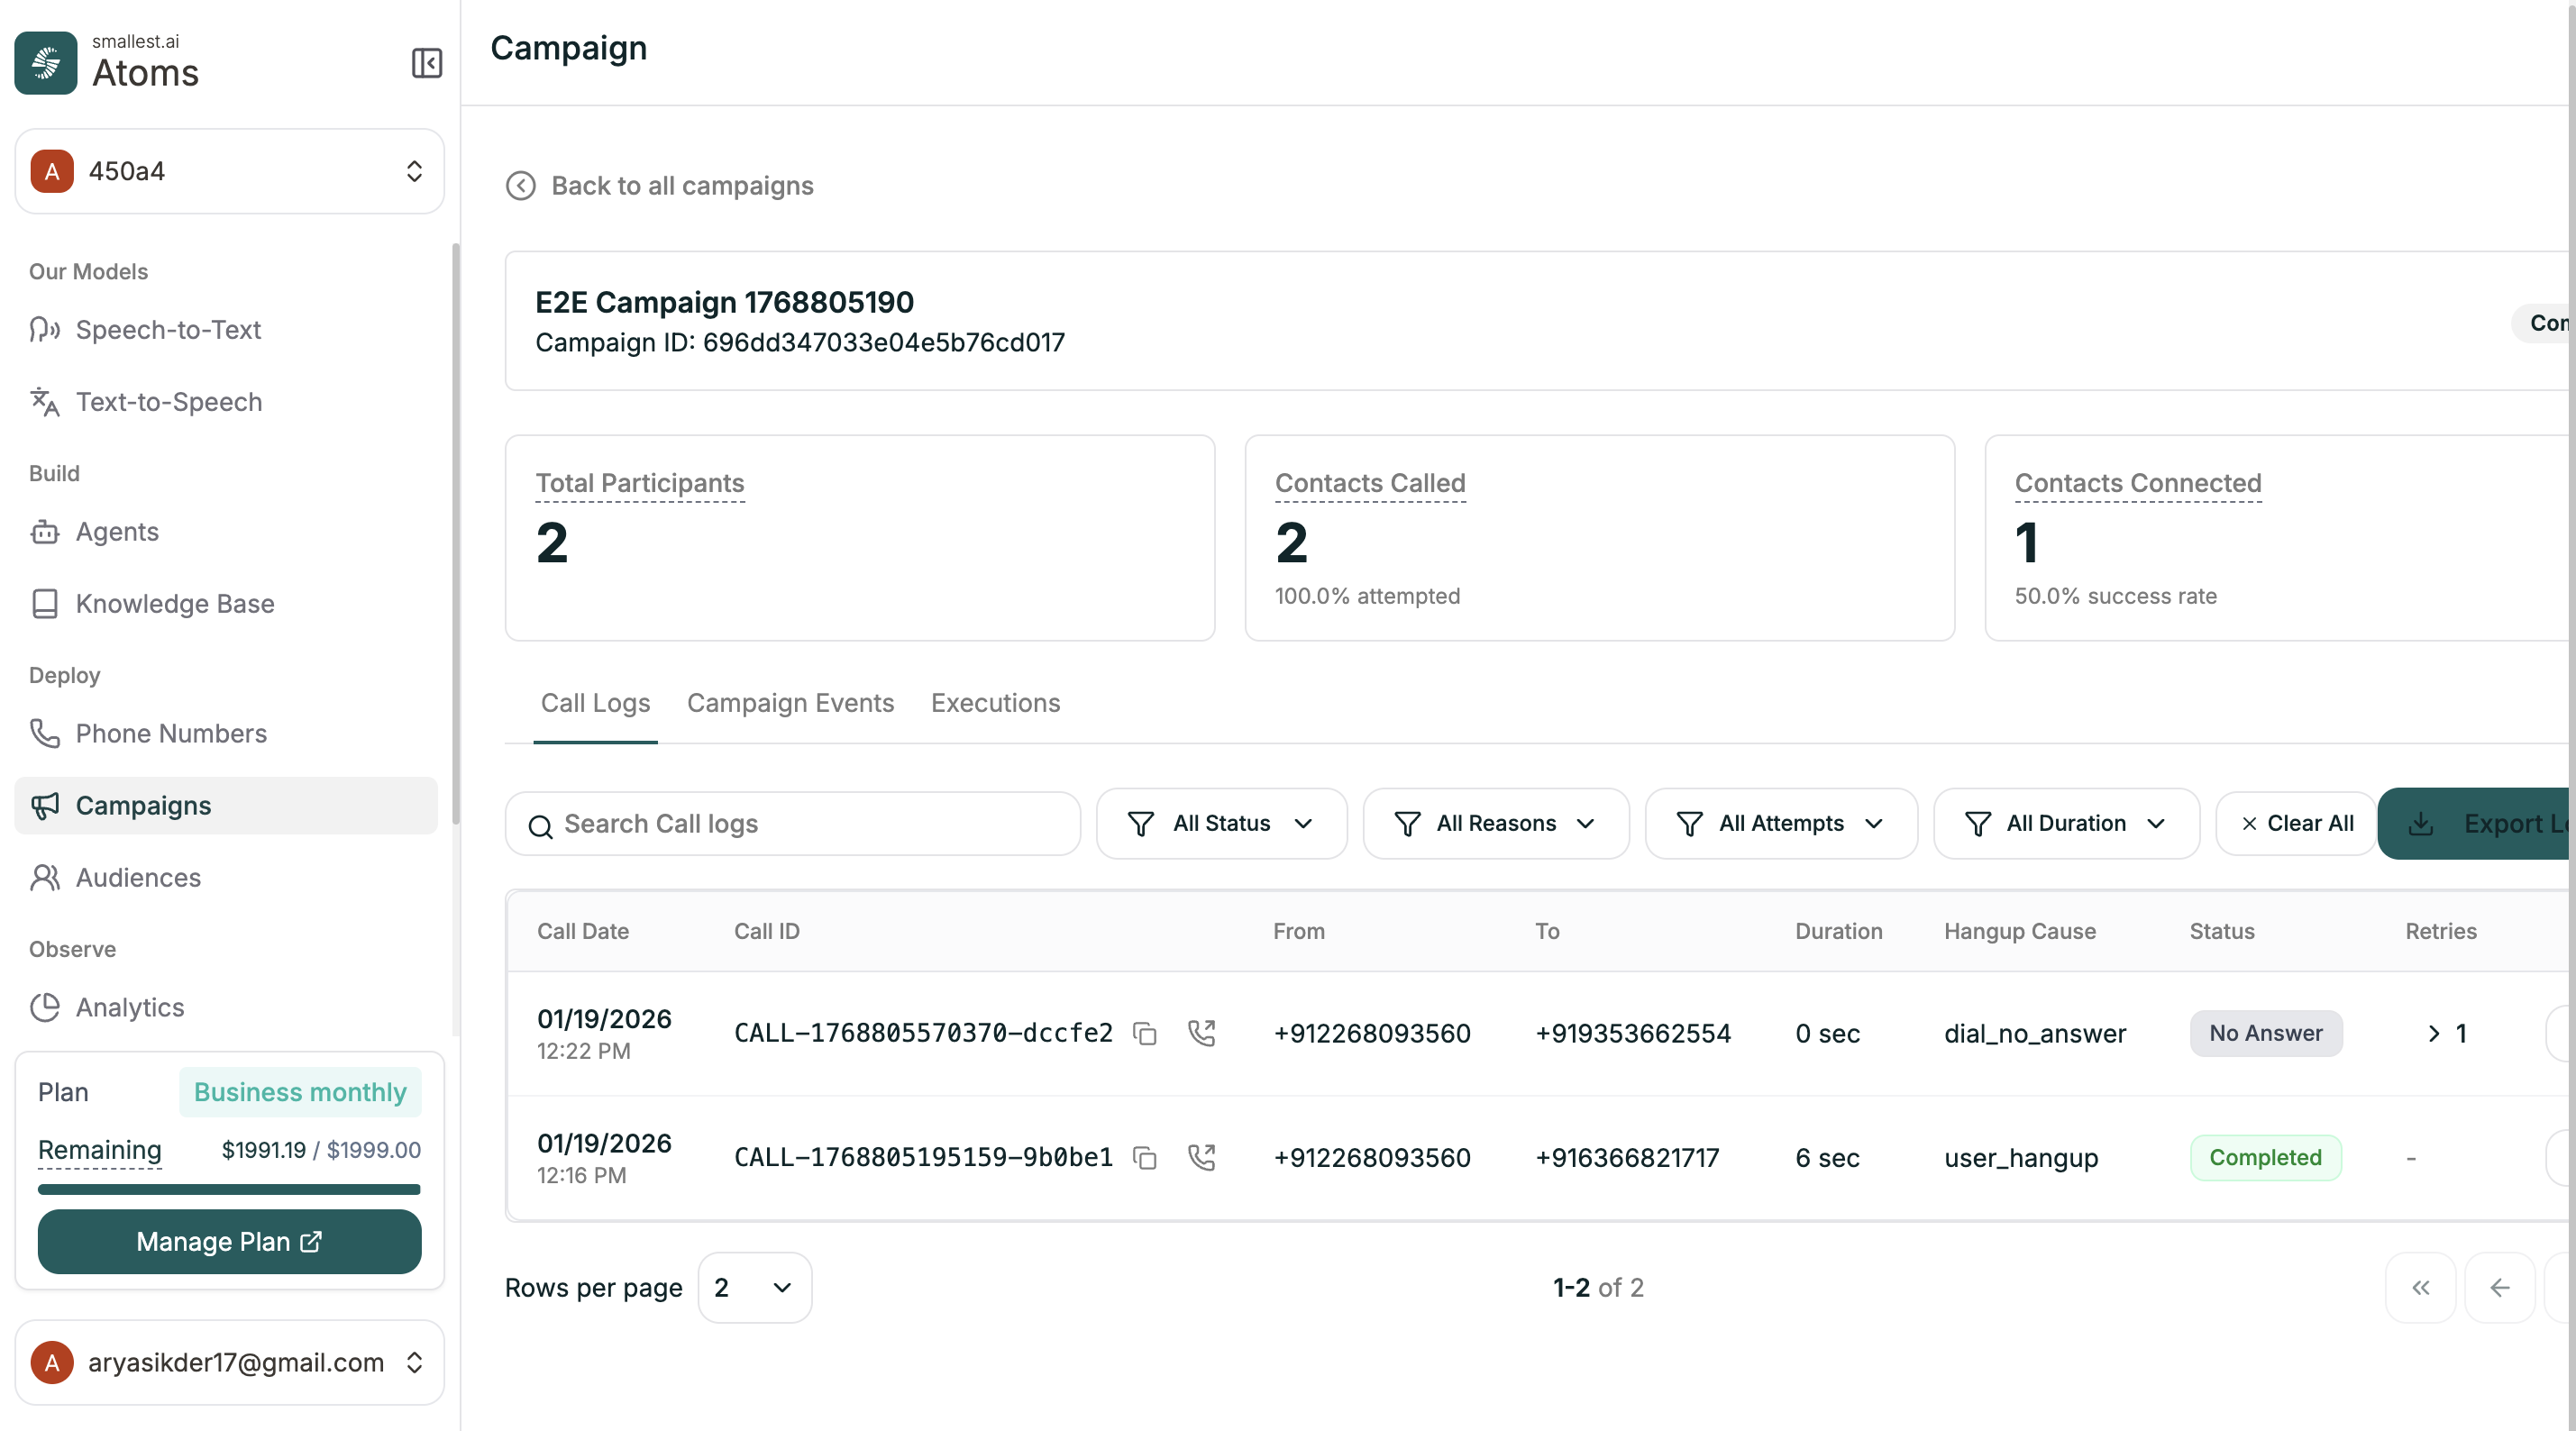Switch to the Executions tab
The width and height of the screenshot is (2576, 1431).
(995, 703)
